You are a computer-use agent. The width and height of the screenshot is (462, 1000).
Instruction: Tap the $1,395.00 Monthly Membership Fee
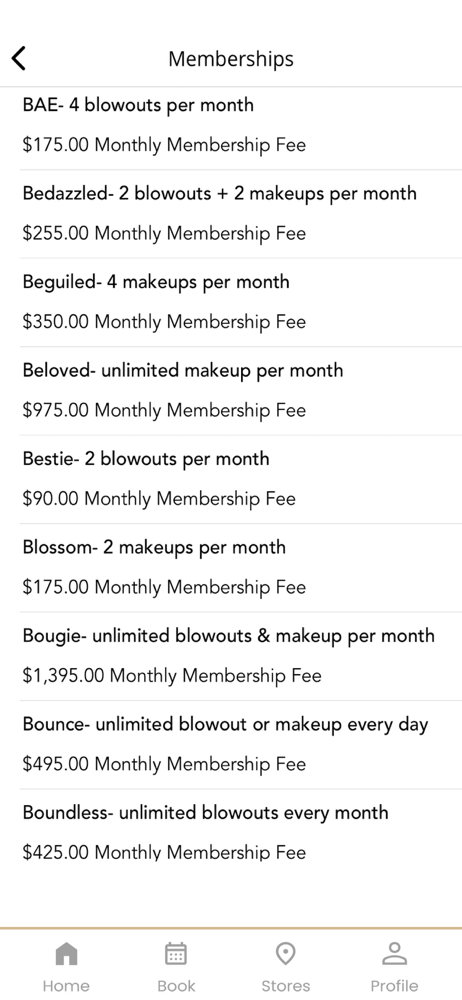point(172,676)
